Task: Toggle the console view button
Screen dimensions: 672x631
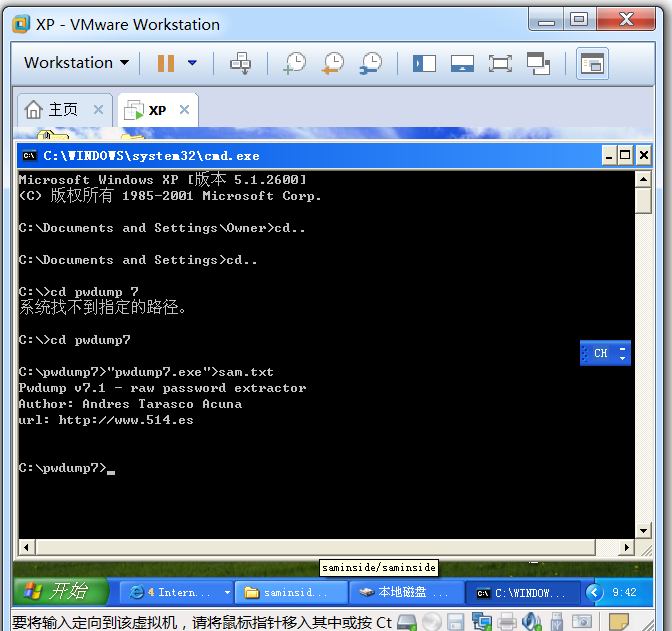Action: point(592,63)
